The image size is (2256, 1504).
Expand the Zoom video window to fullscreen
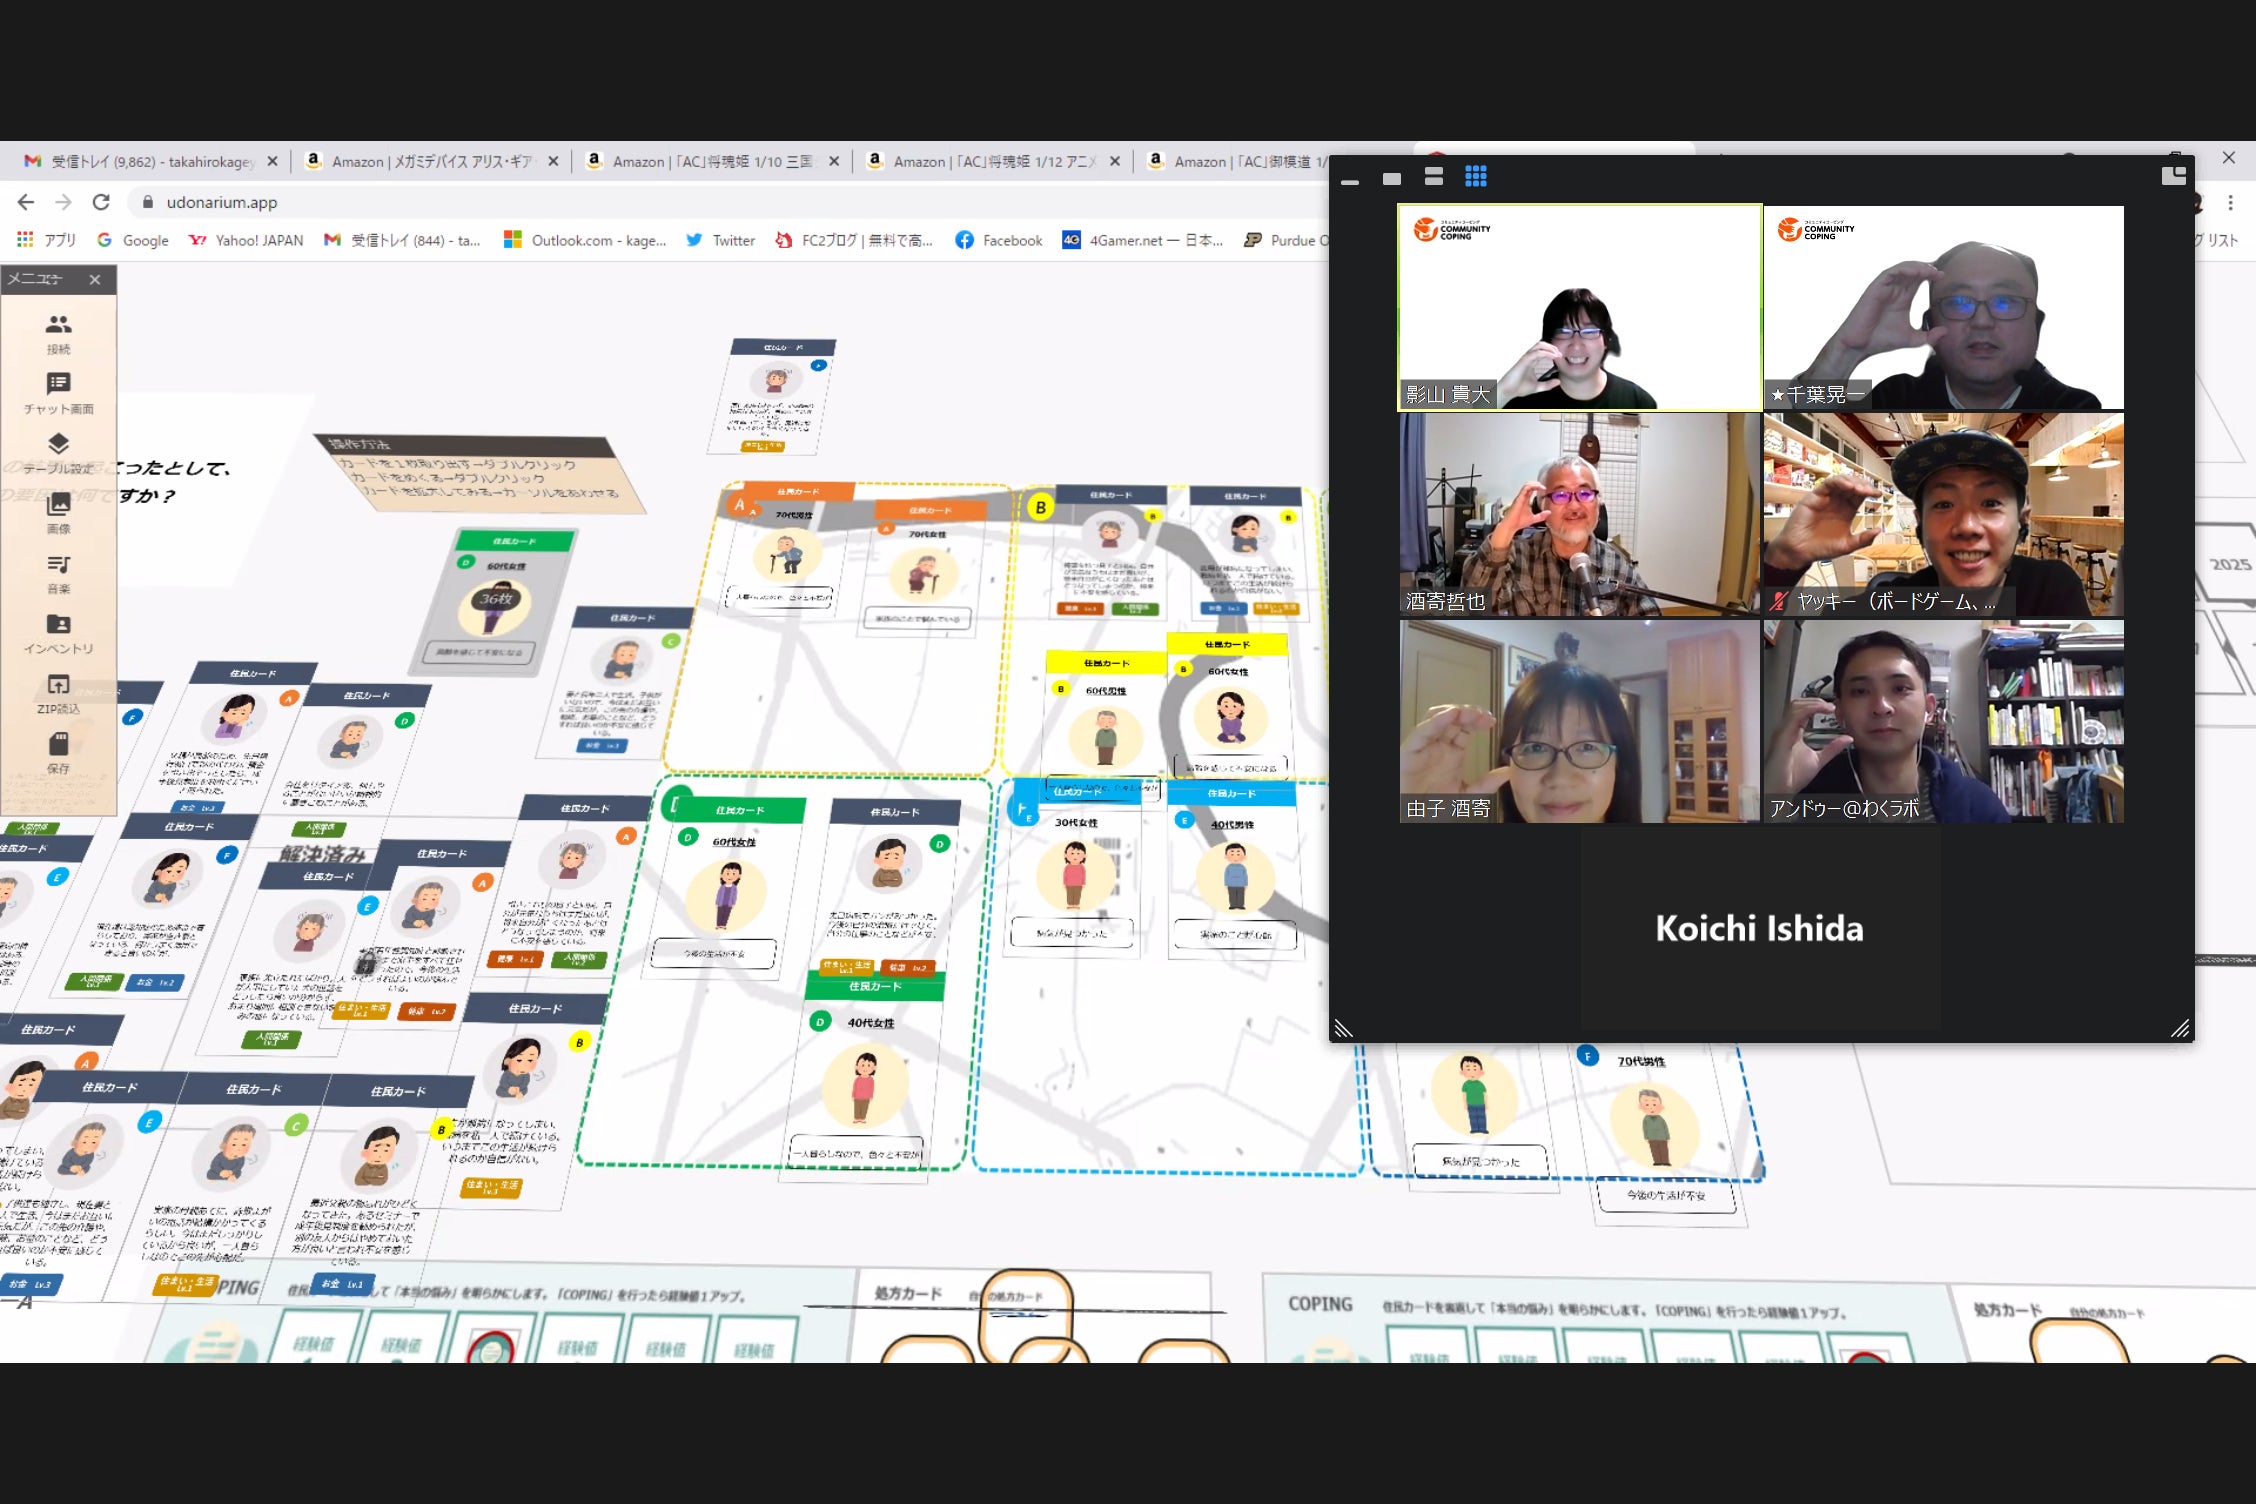point(2173,176)
